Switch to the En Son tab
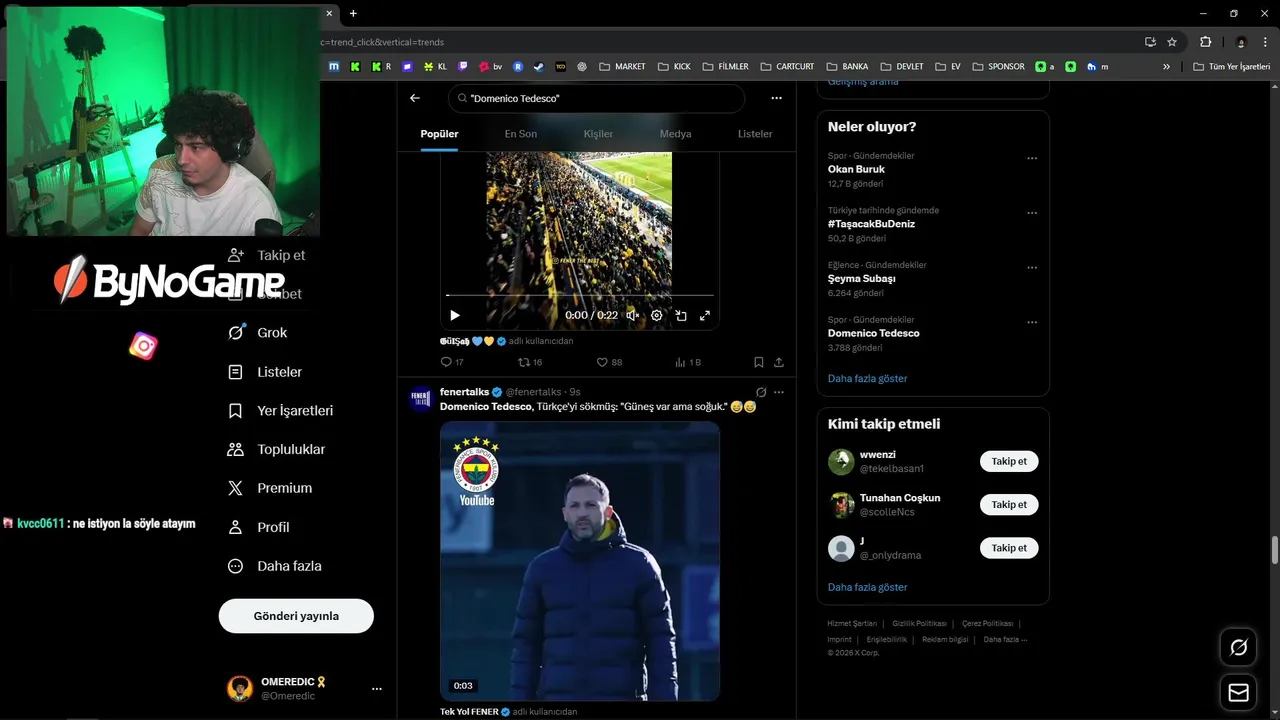 520,134
